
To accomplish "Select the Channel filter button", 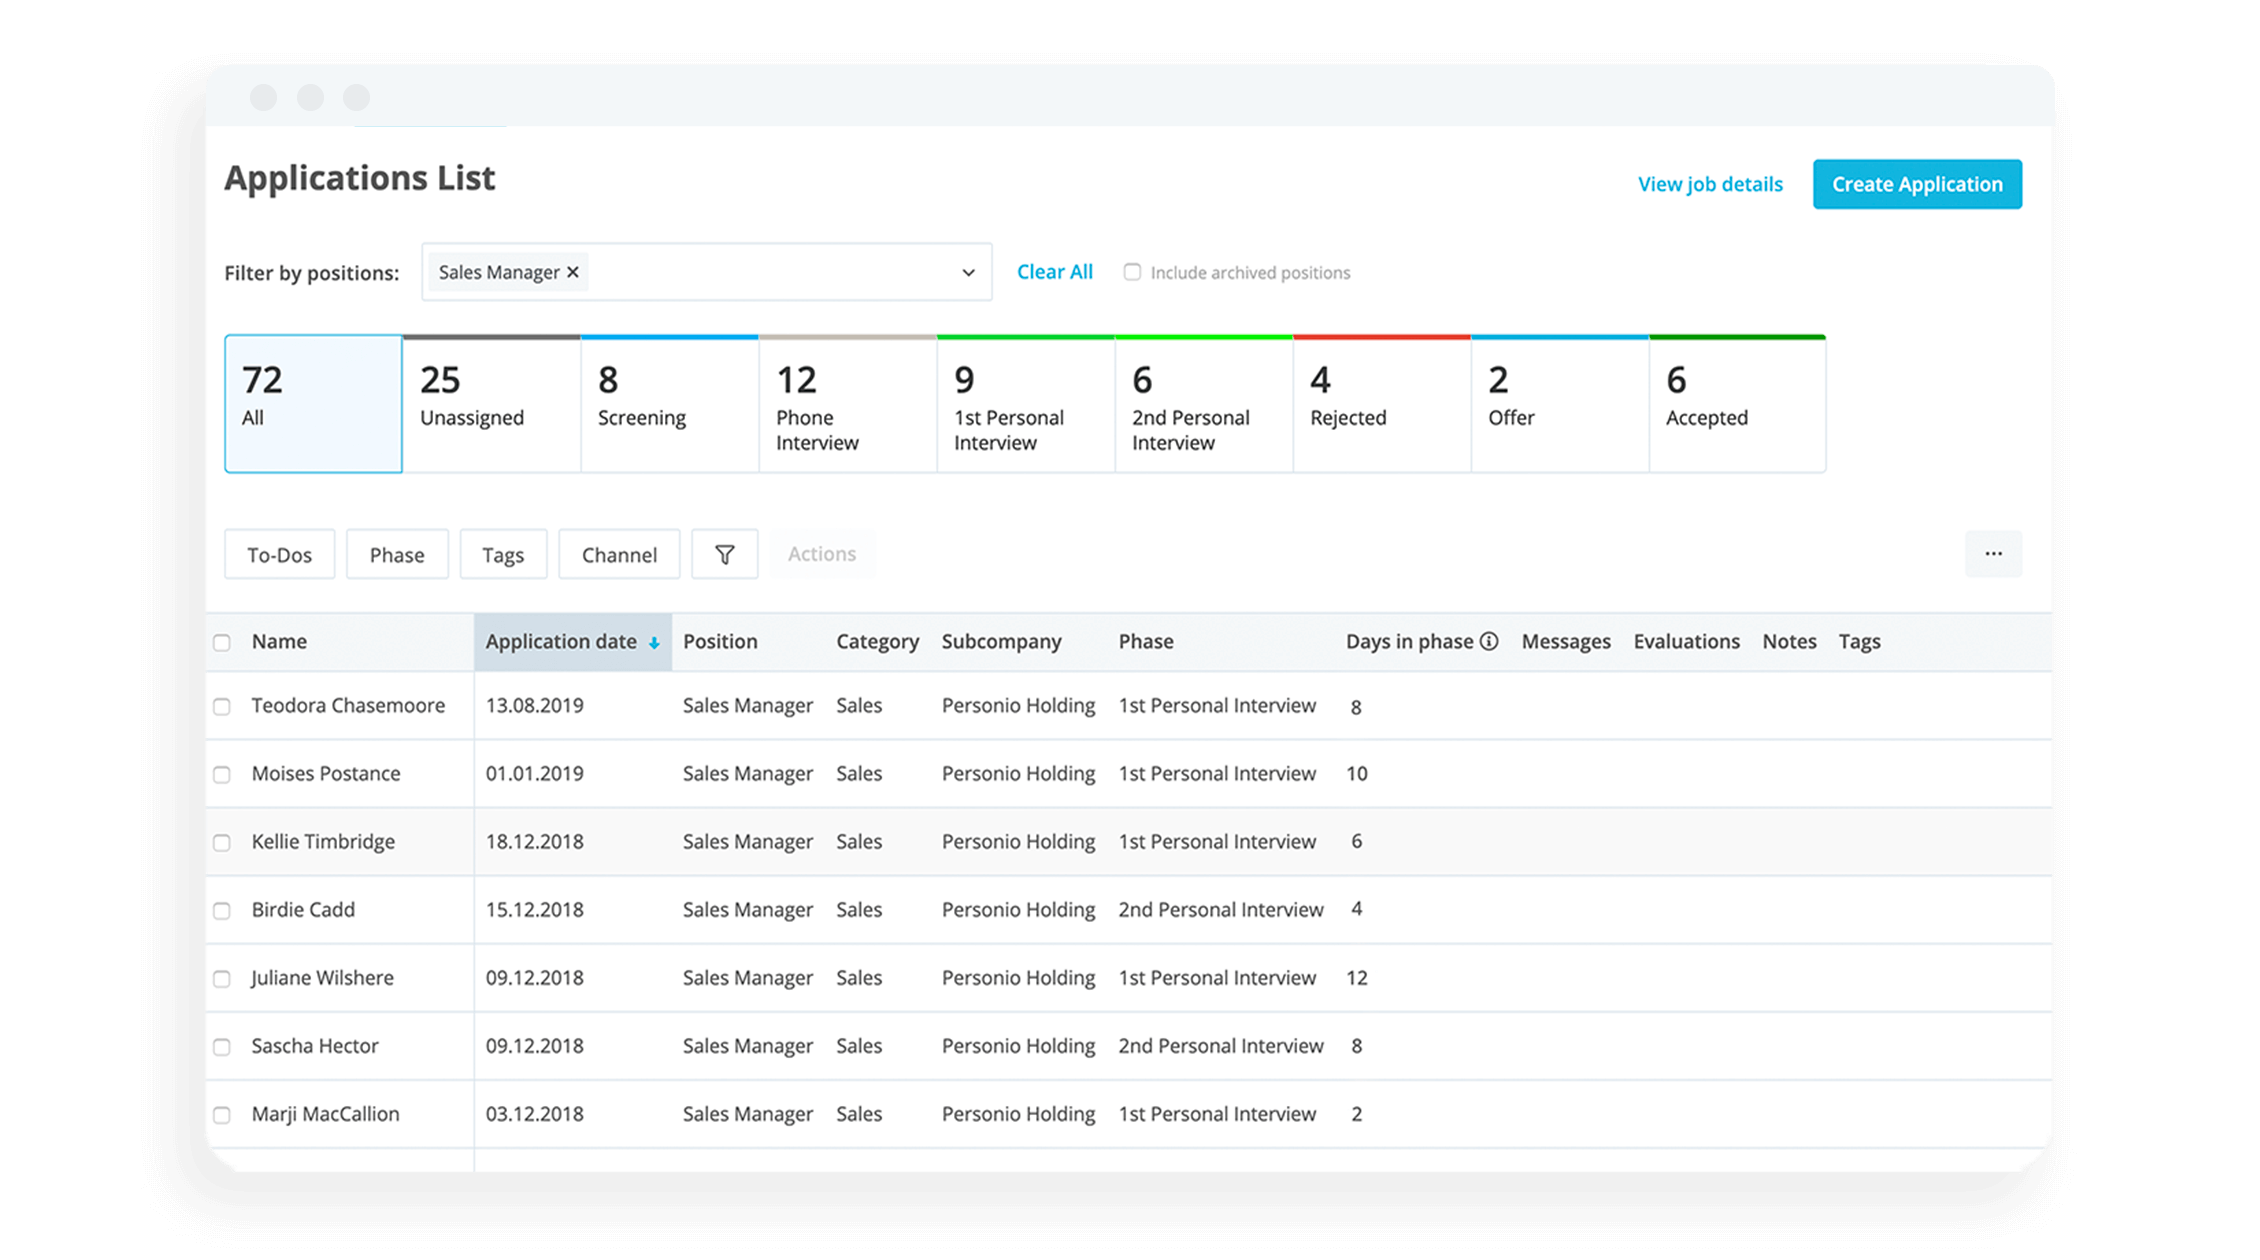I will click(x=619, y=552).
